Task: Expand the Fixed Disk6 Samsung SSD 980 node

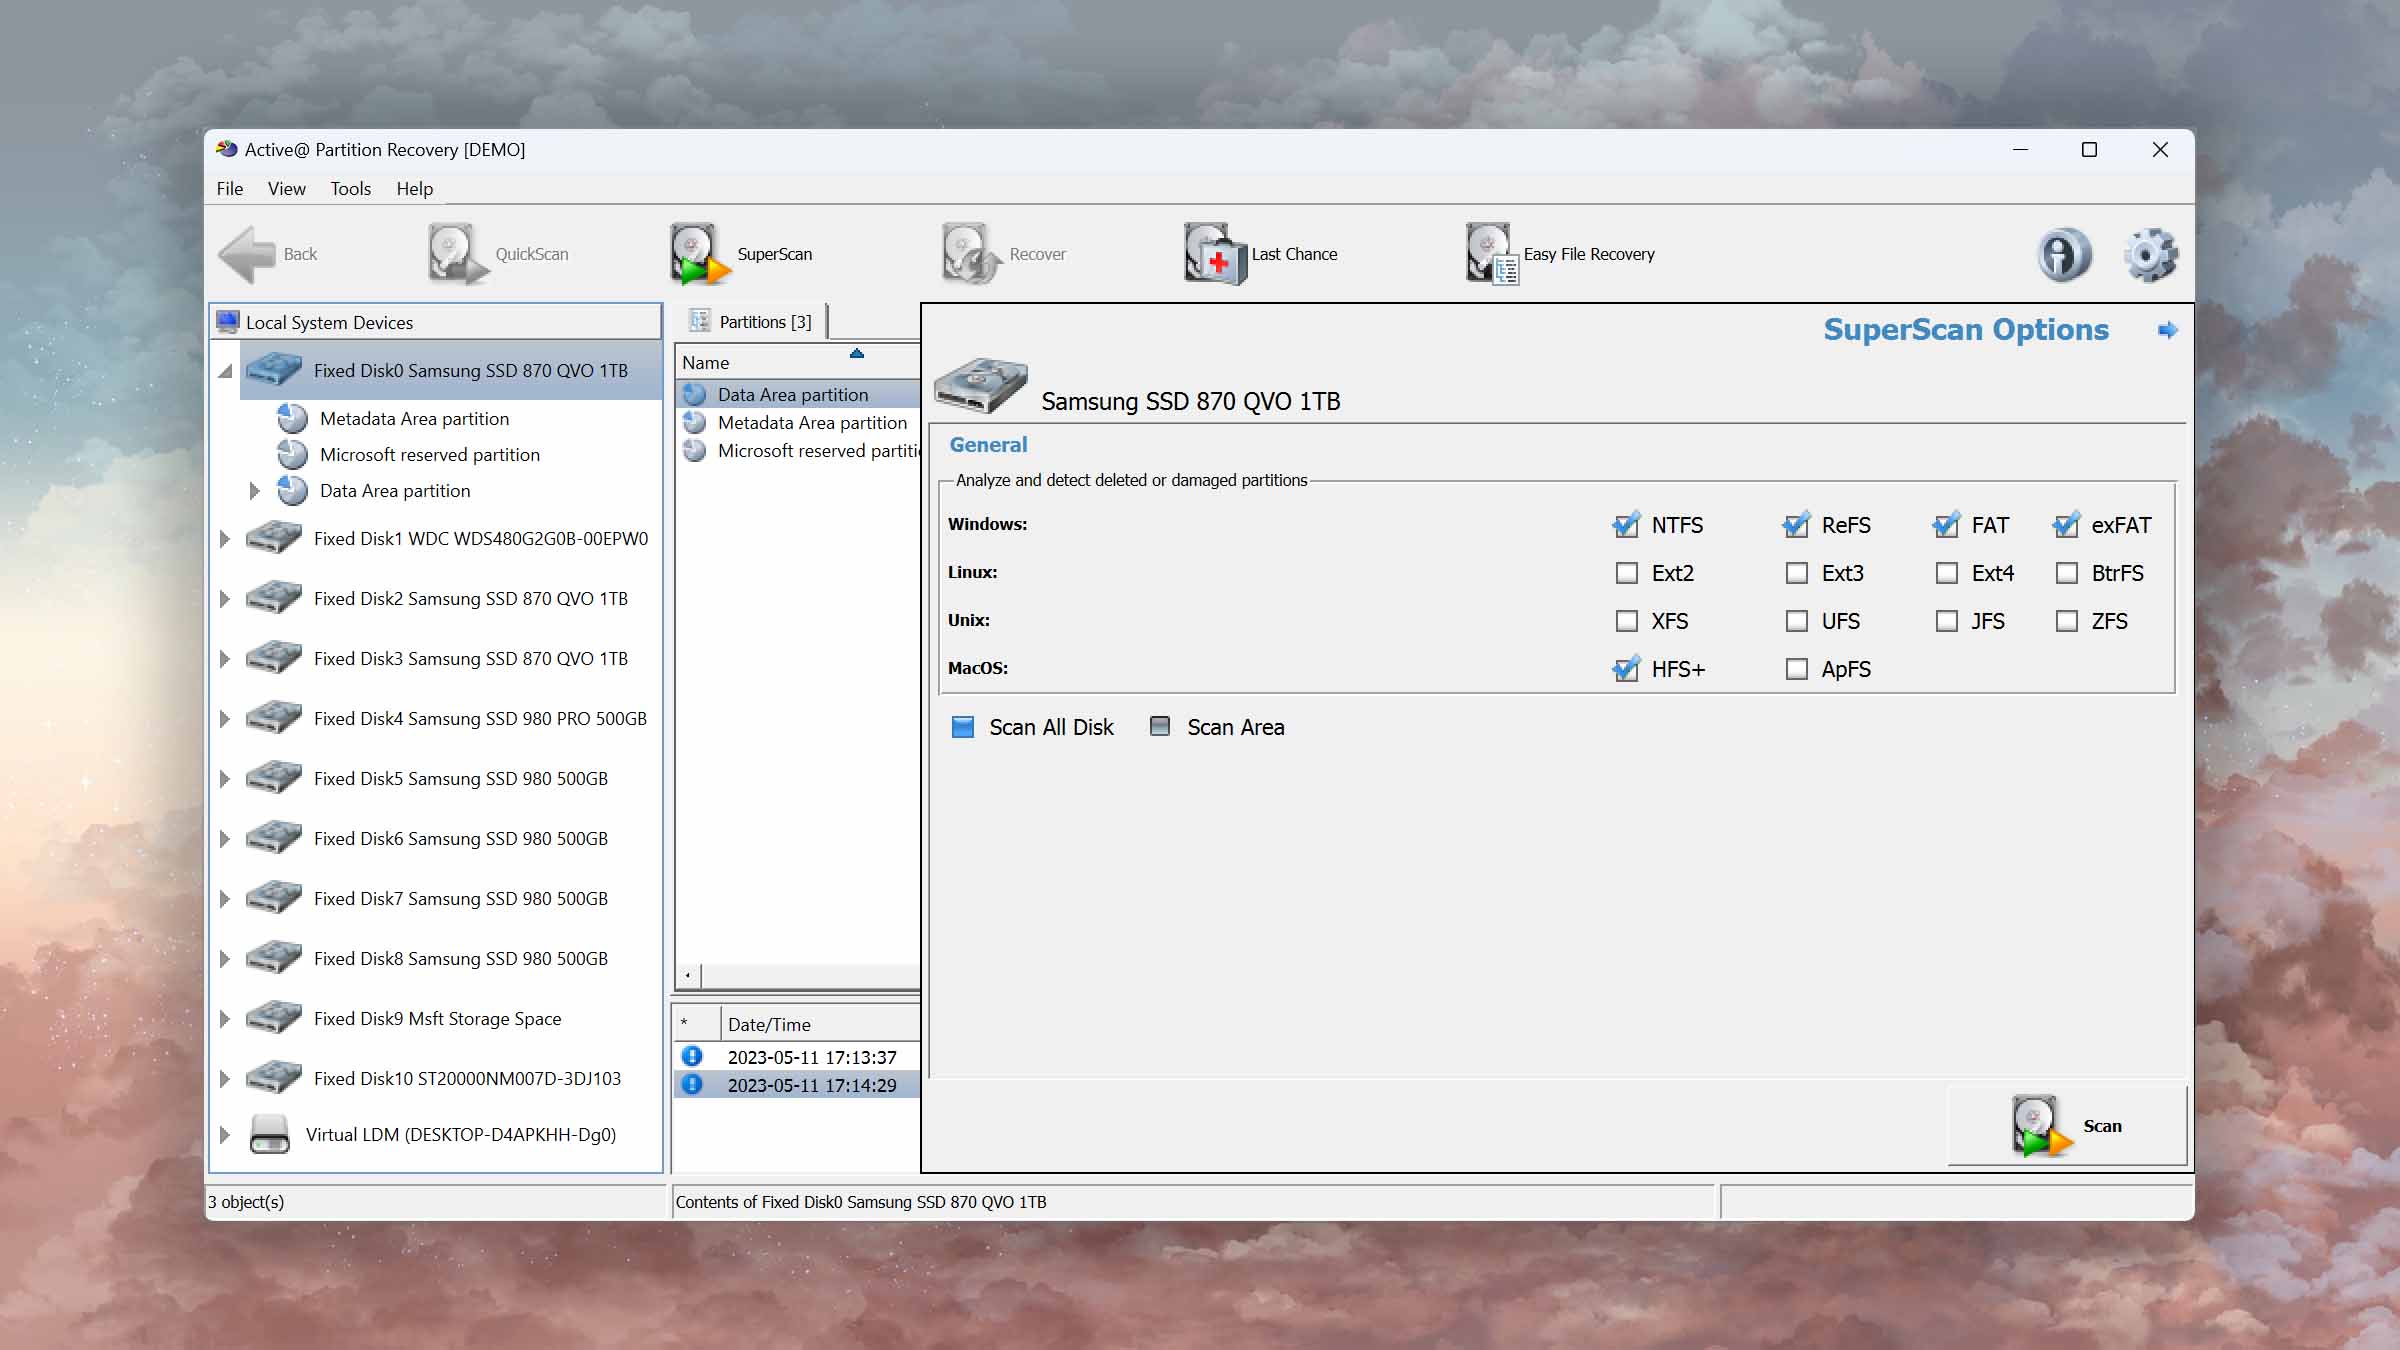Action: click(x=225, y=838)
